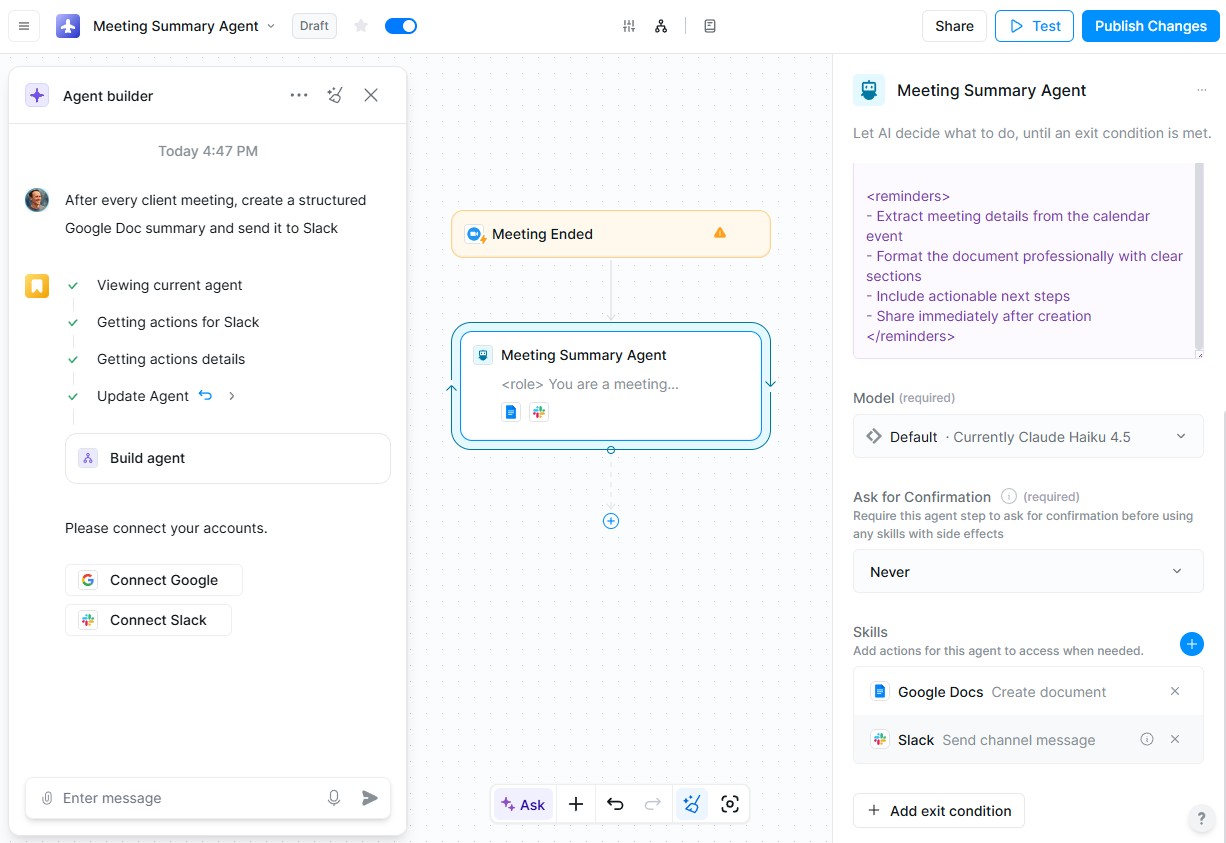The width and height of the screenshot is (1226, 843).
Task: Toggle the agent enabled switch in the top bar
Action: pyautogui.click(x=401, y=25)
